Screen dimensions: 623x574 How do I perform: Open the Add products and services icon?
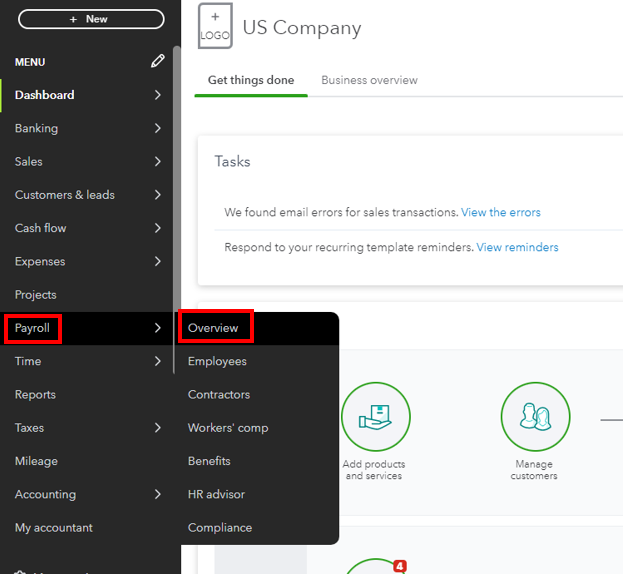pos(374,417)
